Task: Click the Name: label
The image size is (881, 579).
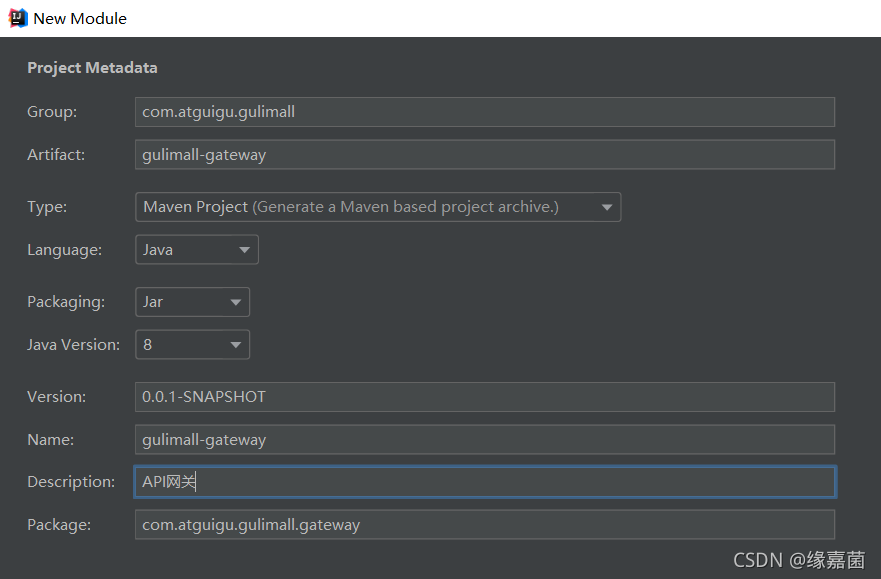Action: point(50,439)
